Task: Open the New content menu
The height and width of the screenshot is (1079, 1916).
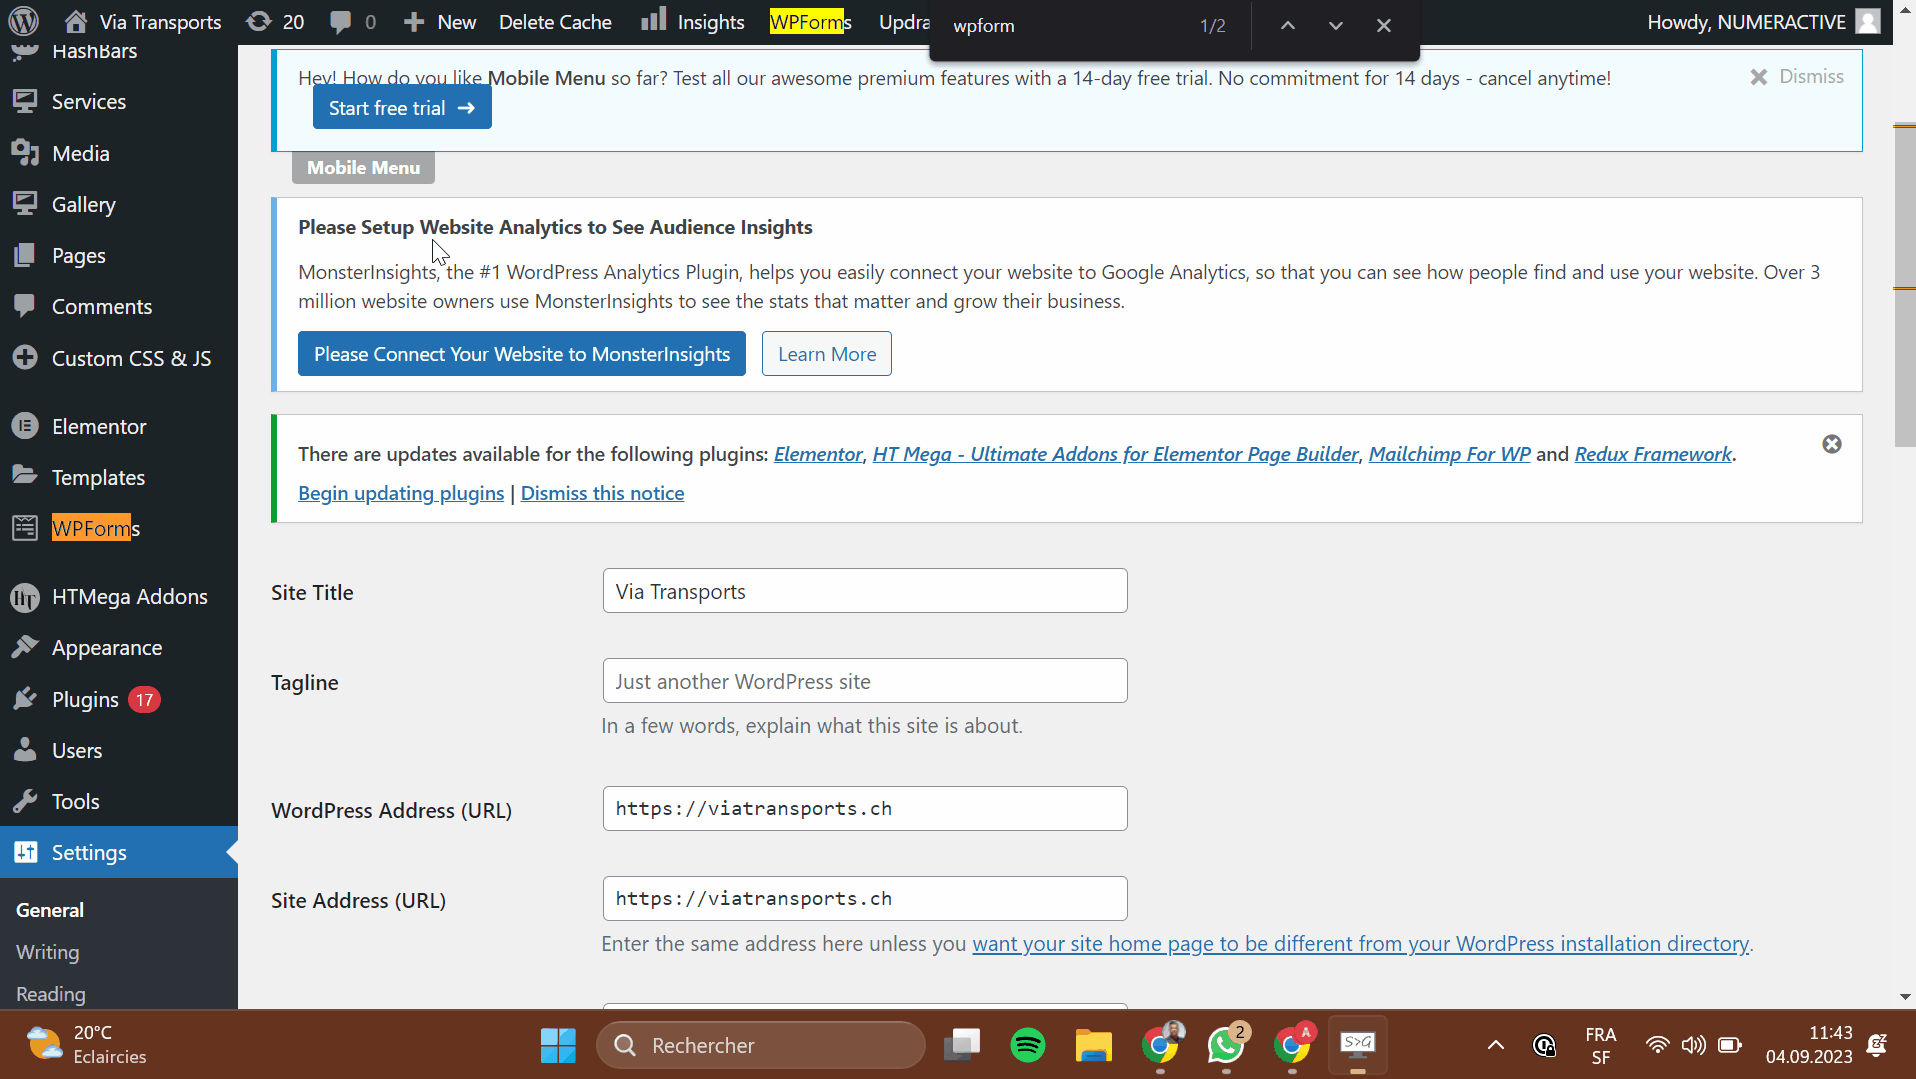Action: 440,22
